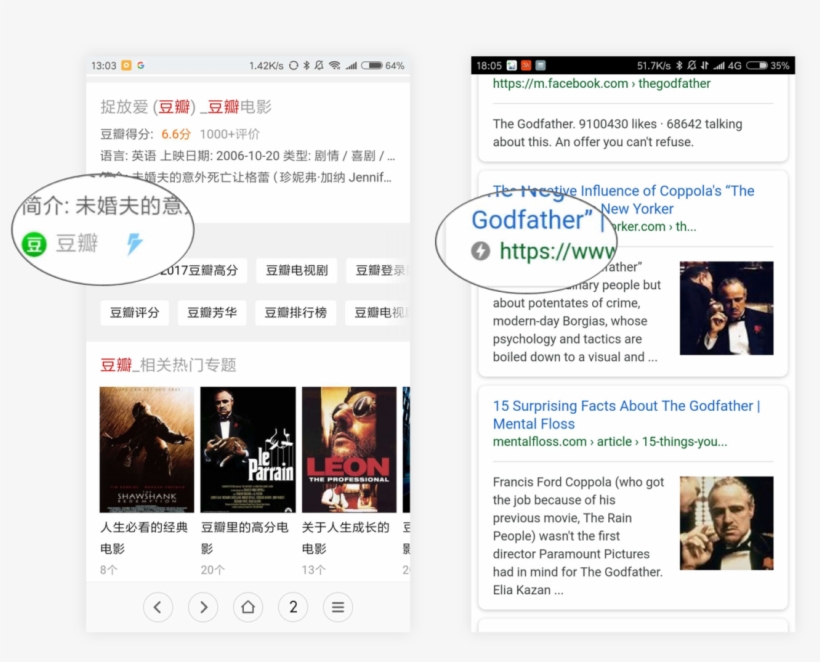Choose the 豆瓣排行榜 suggestion chip
The height and width of the screenshot is (662, 820).
(x=295, y=312)
